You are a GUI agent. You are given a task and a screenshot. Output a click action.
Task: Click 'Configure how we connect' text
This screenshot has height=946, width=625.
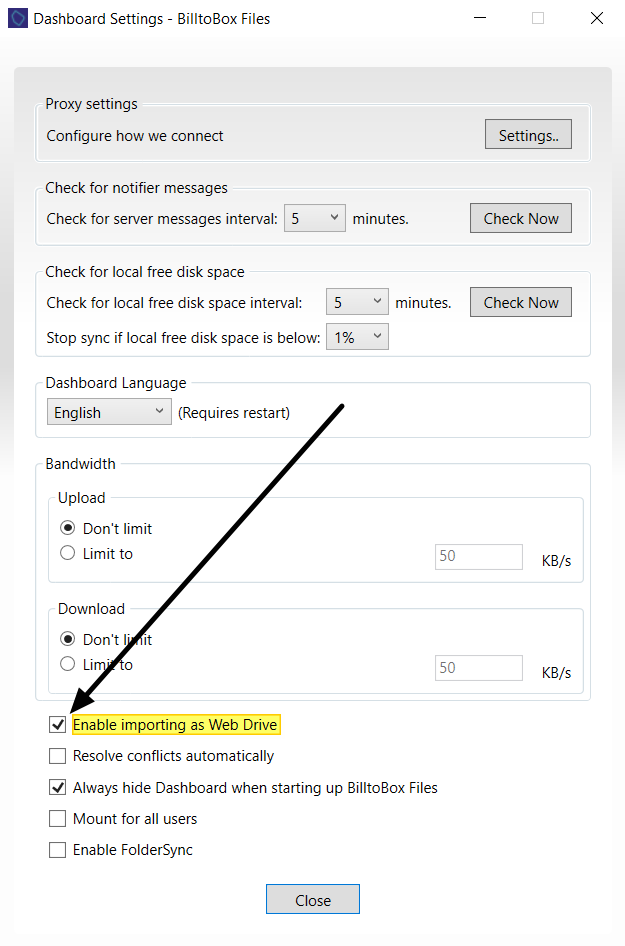pos(135,136)
